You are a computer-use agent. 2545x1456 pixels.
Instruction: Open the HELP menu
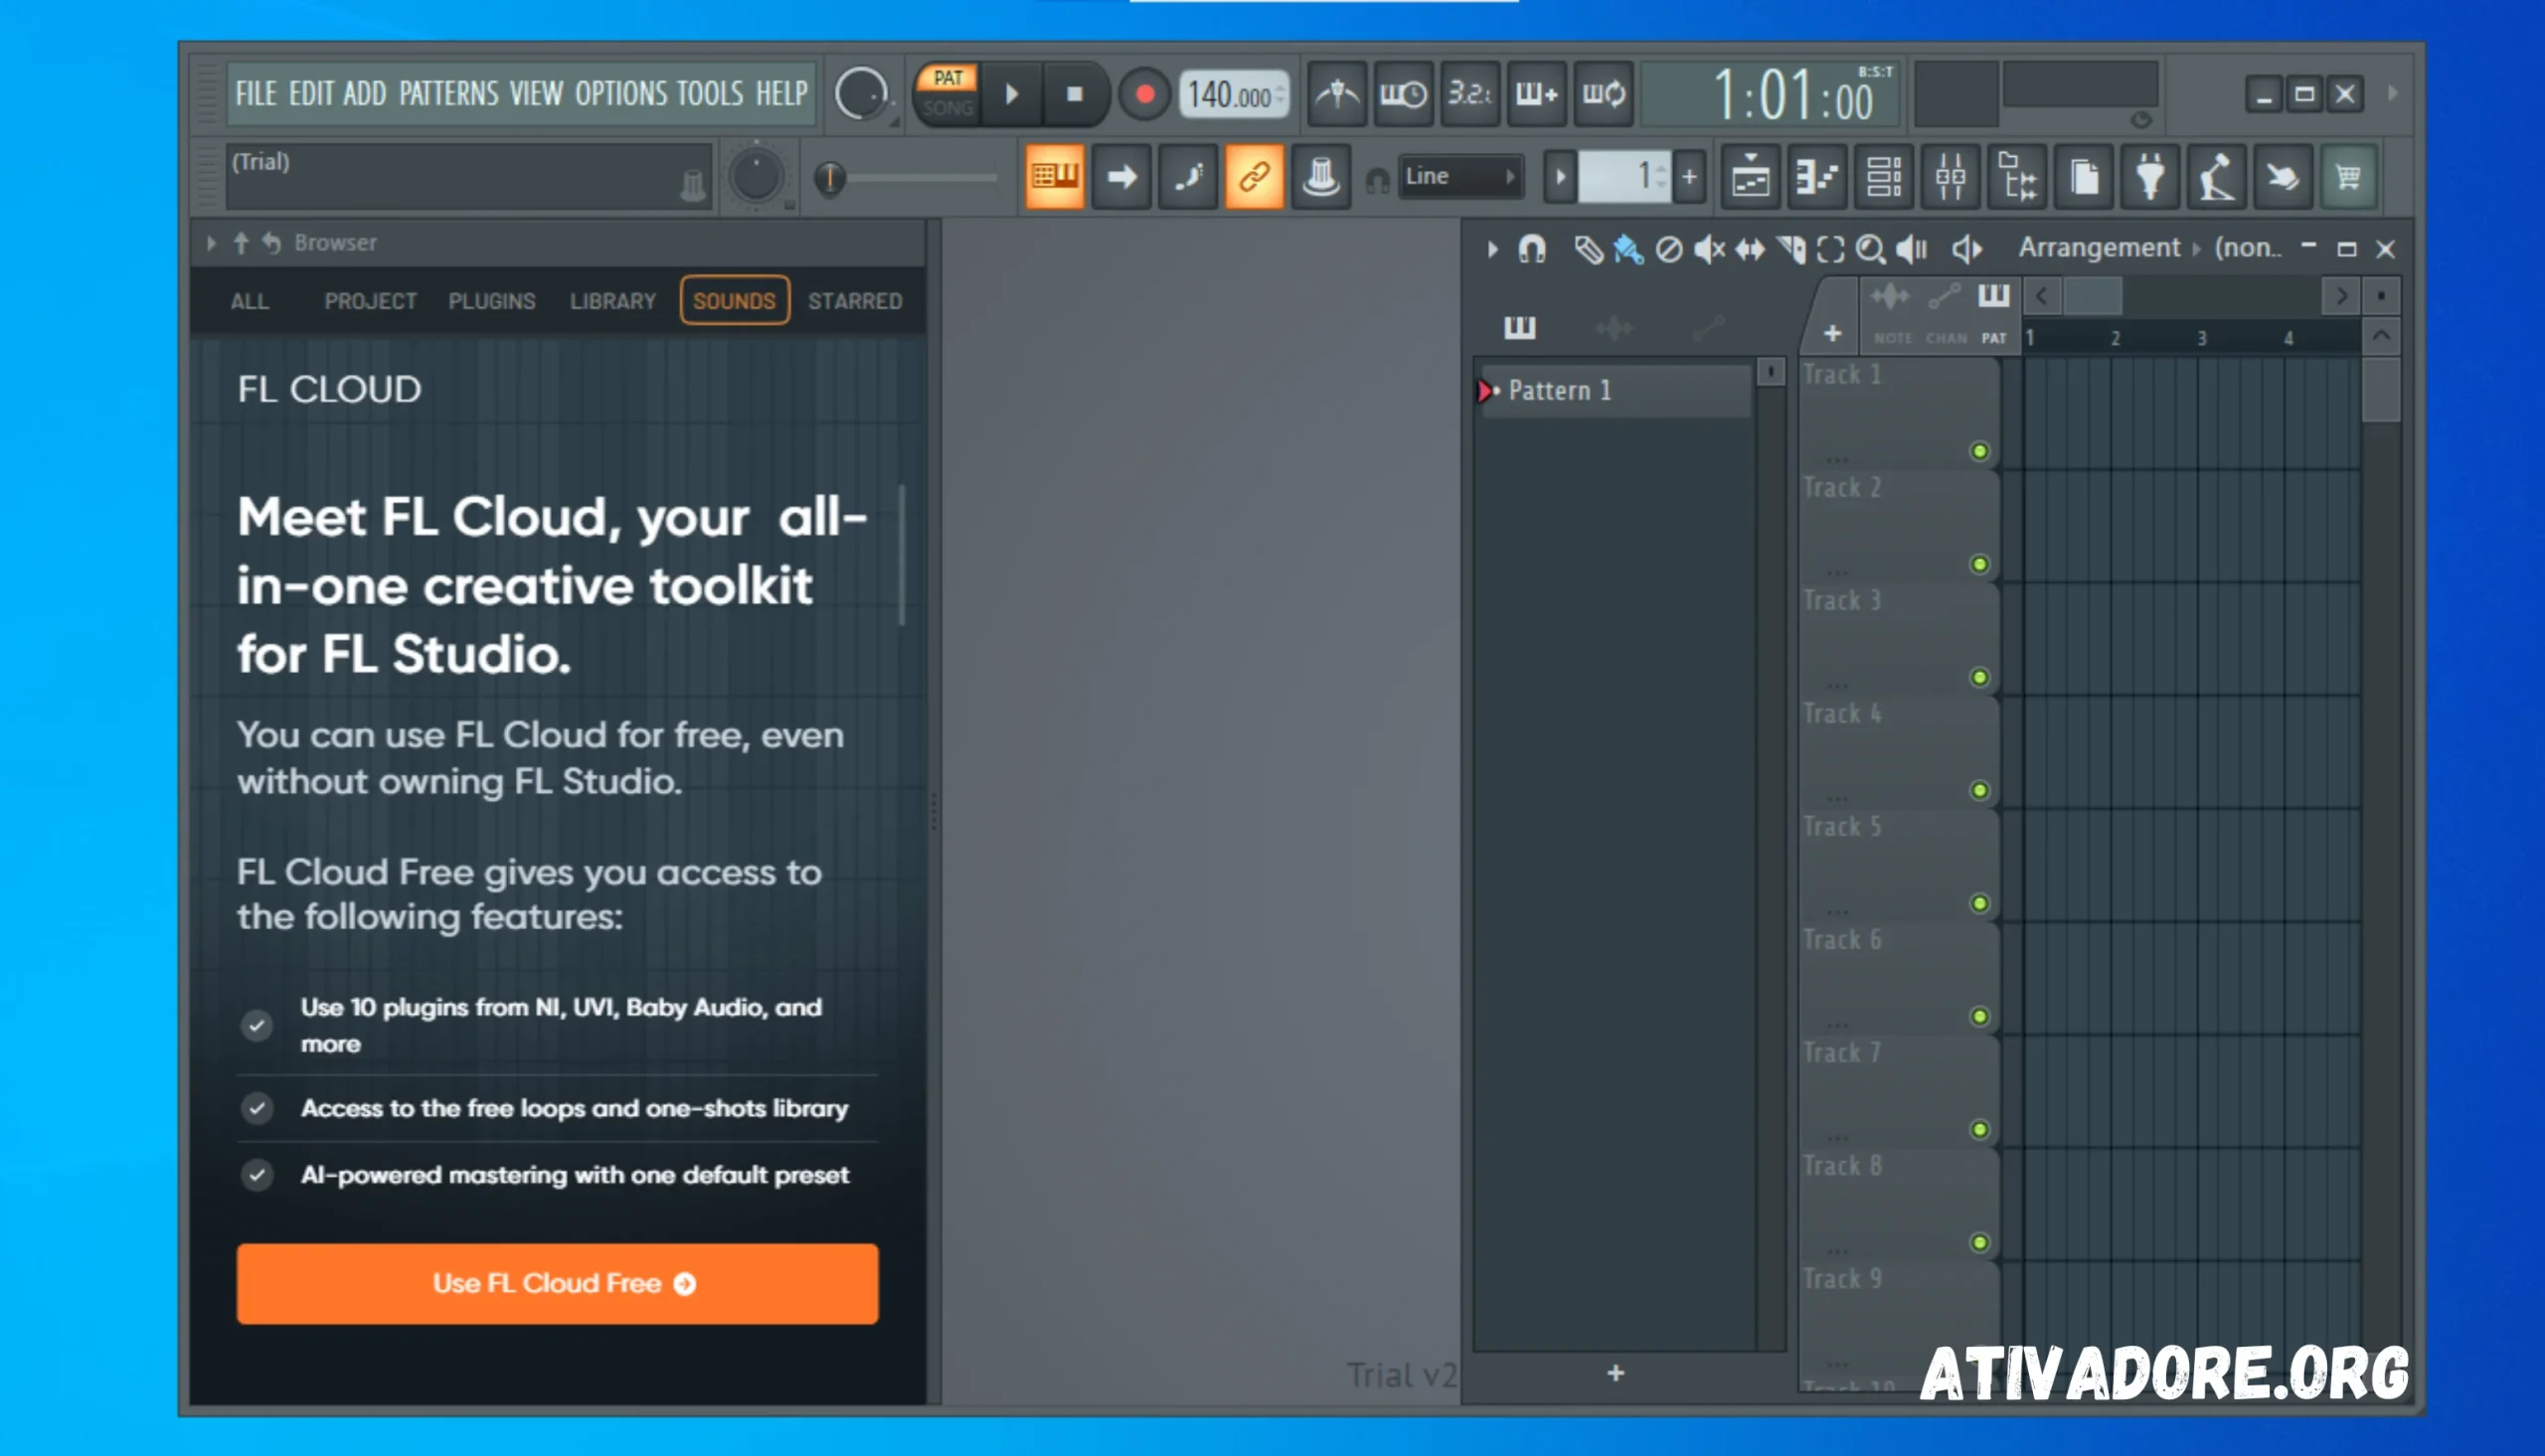coord(782,94)
